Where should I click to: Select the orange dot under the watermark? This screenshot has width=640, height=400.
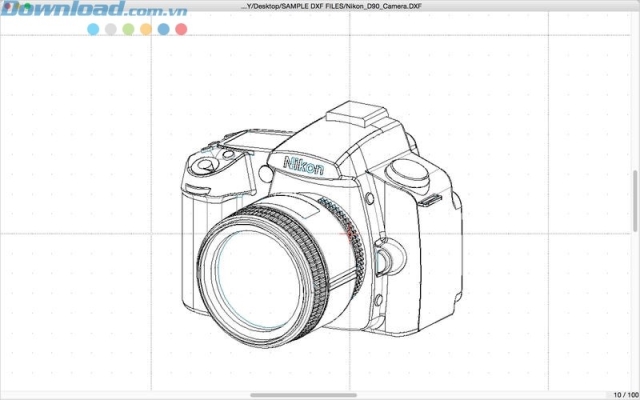tap(146, 30)
